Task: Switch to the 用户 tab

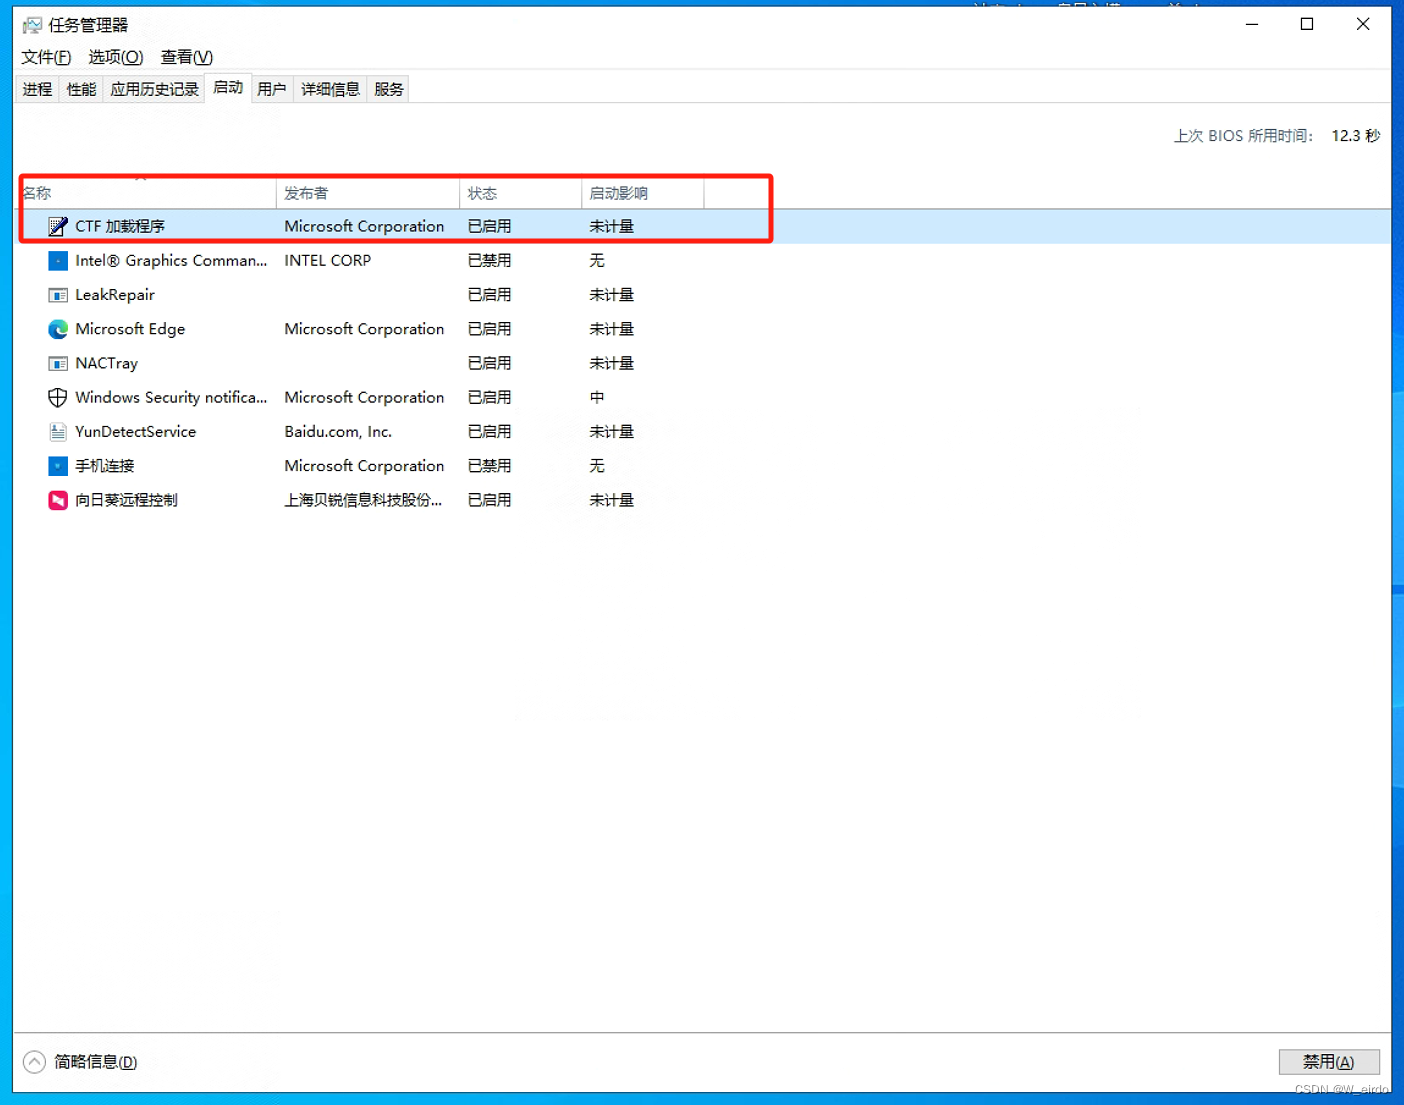Action: [272, 89]
